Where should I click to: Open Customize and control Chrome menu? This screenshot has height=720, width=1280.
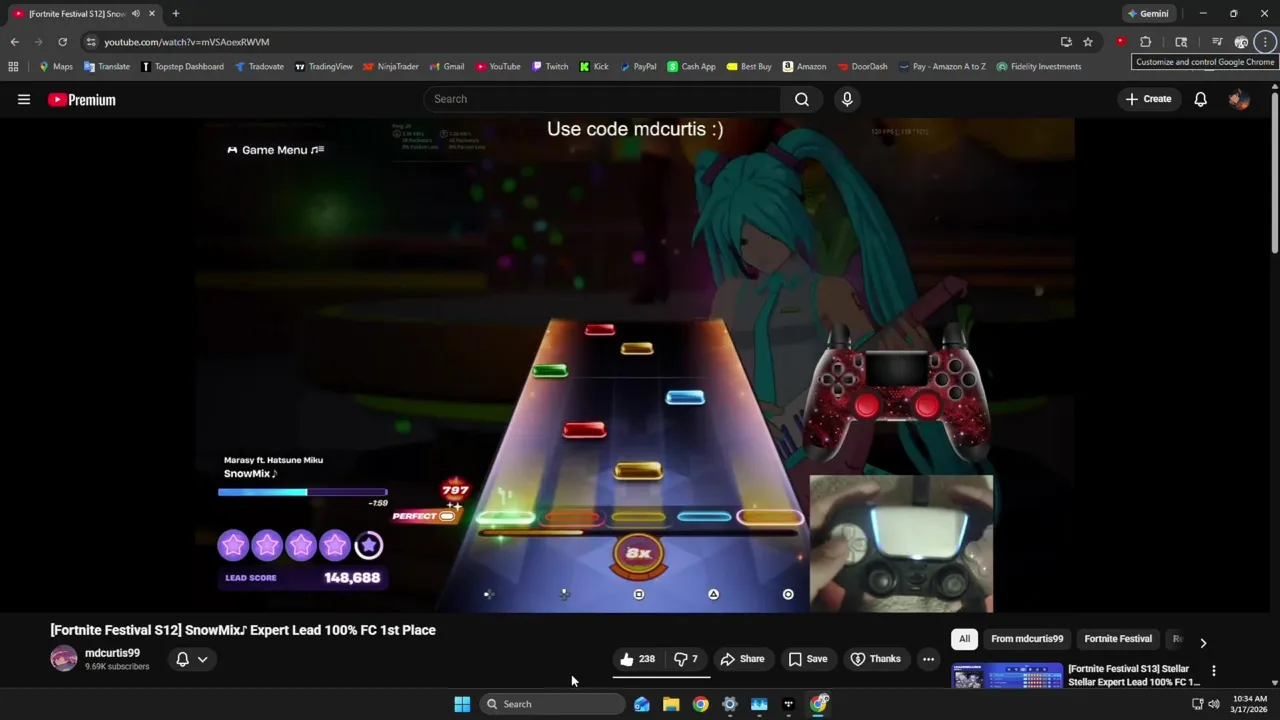pos(1265,42)
